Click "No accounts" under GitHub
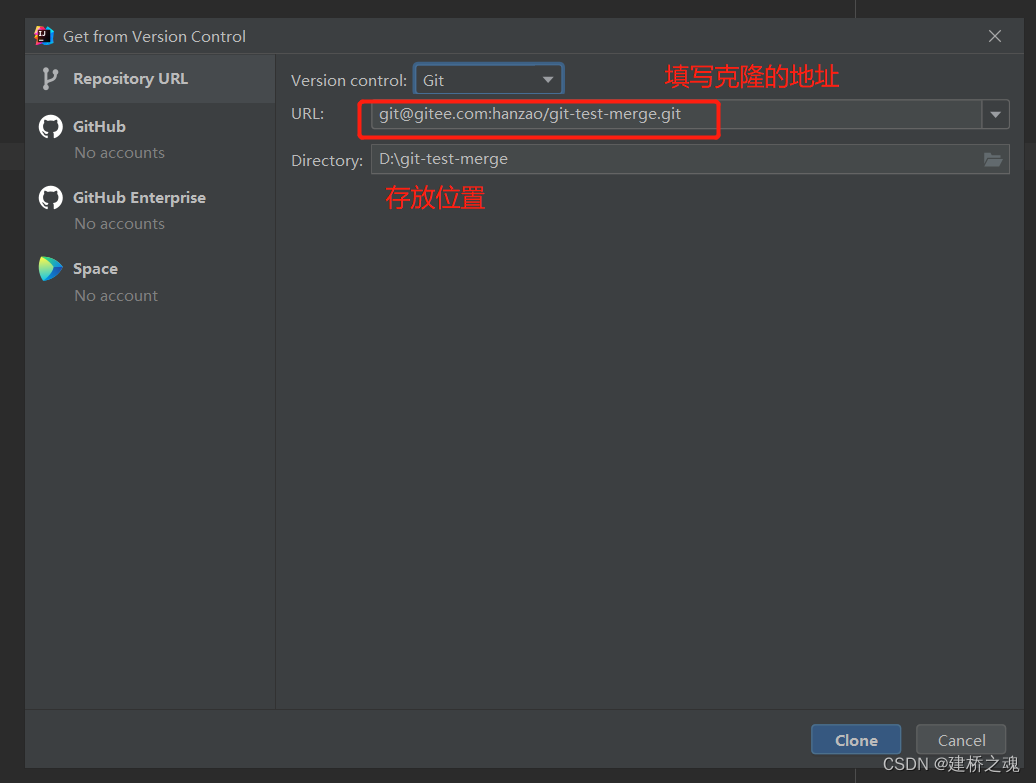The image size is (1036, 783). point(120,153)
